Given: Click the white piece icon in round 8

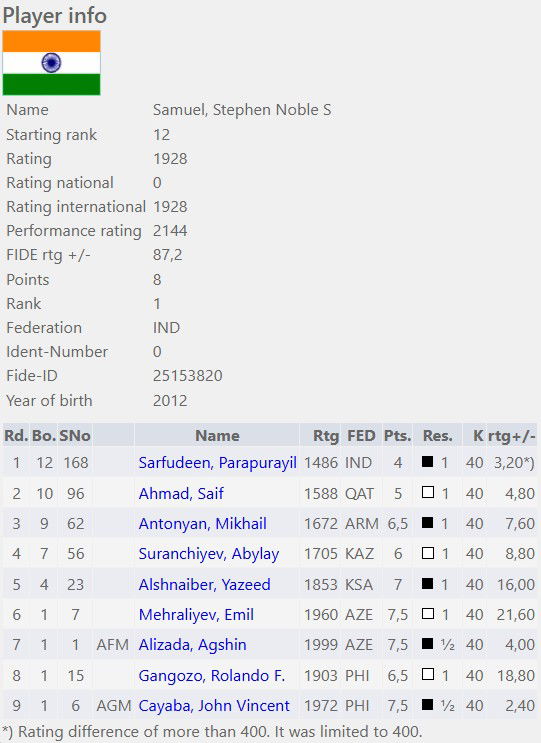Looking at the screenshot, I should point(428,674).
